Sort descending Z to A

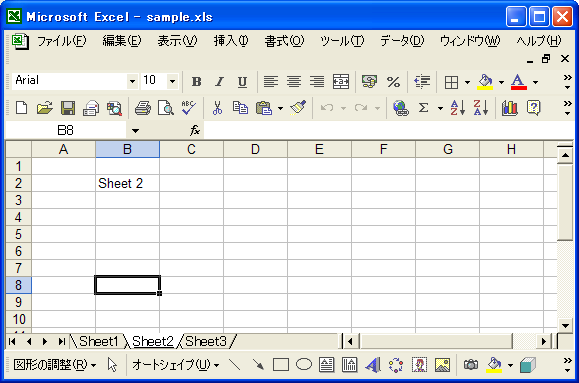click(x=481, y=108)
